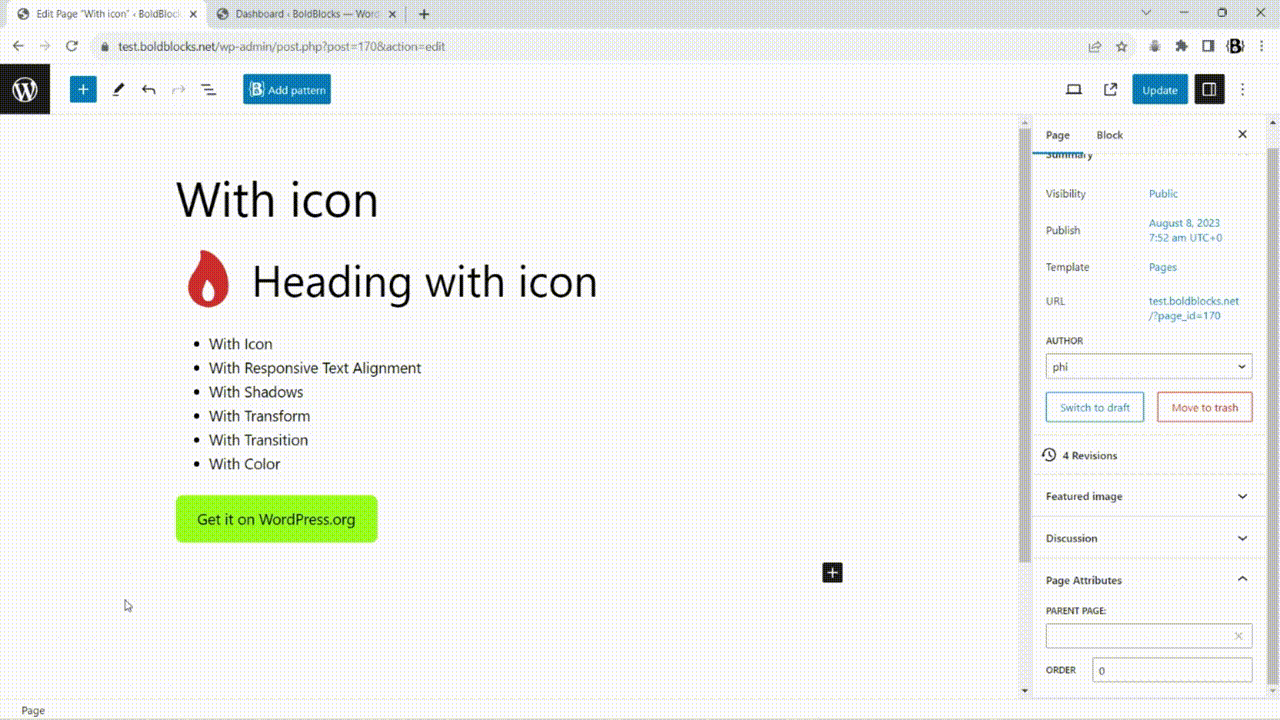Open the desktop preview icon
Image resolution: width=1280 pixels, height=720 pixels.
click(x=1074, y=90)
